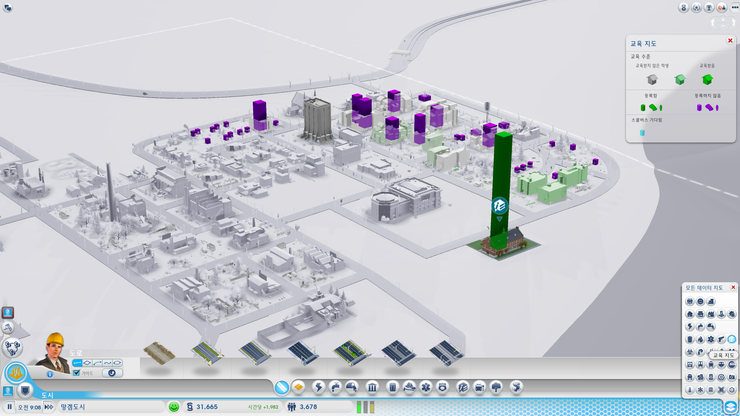Screen dimensions: 740x416
Task: Open the Disasters tornado menu
Action: pos(517,388)
